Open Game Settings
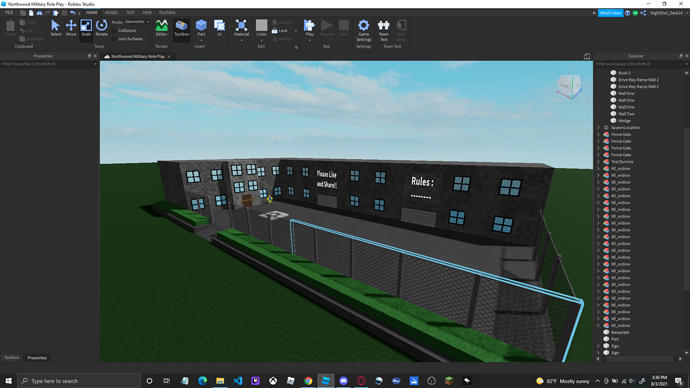Viewport: 690px width, 388px height. [x=363, y=30]
